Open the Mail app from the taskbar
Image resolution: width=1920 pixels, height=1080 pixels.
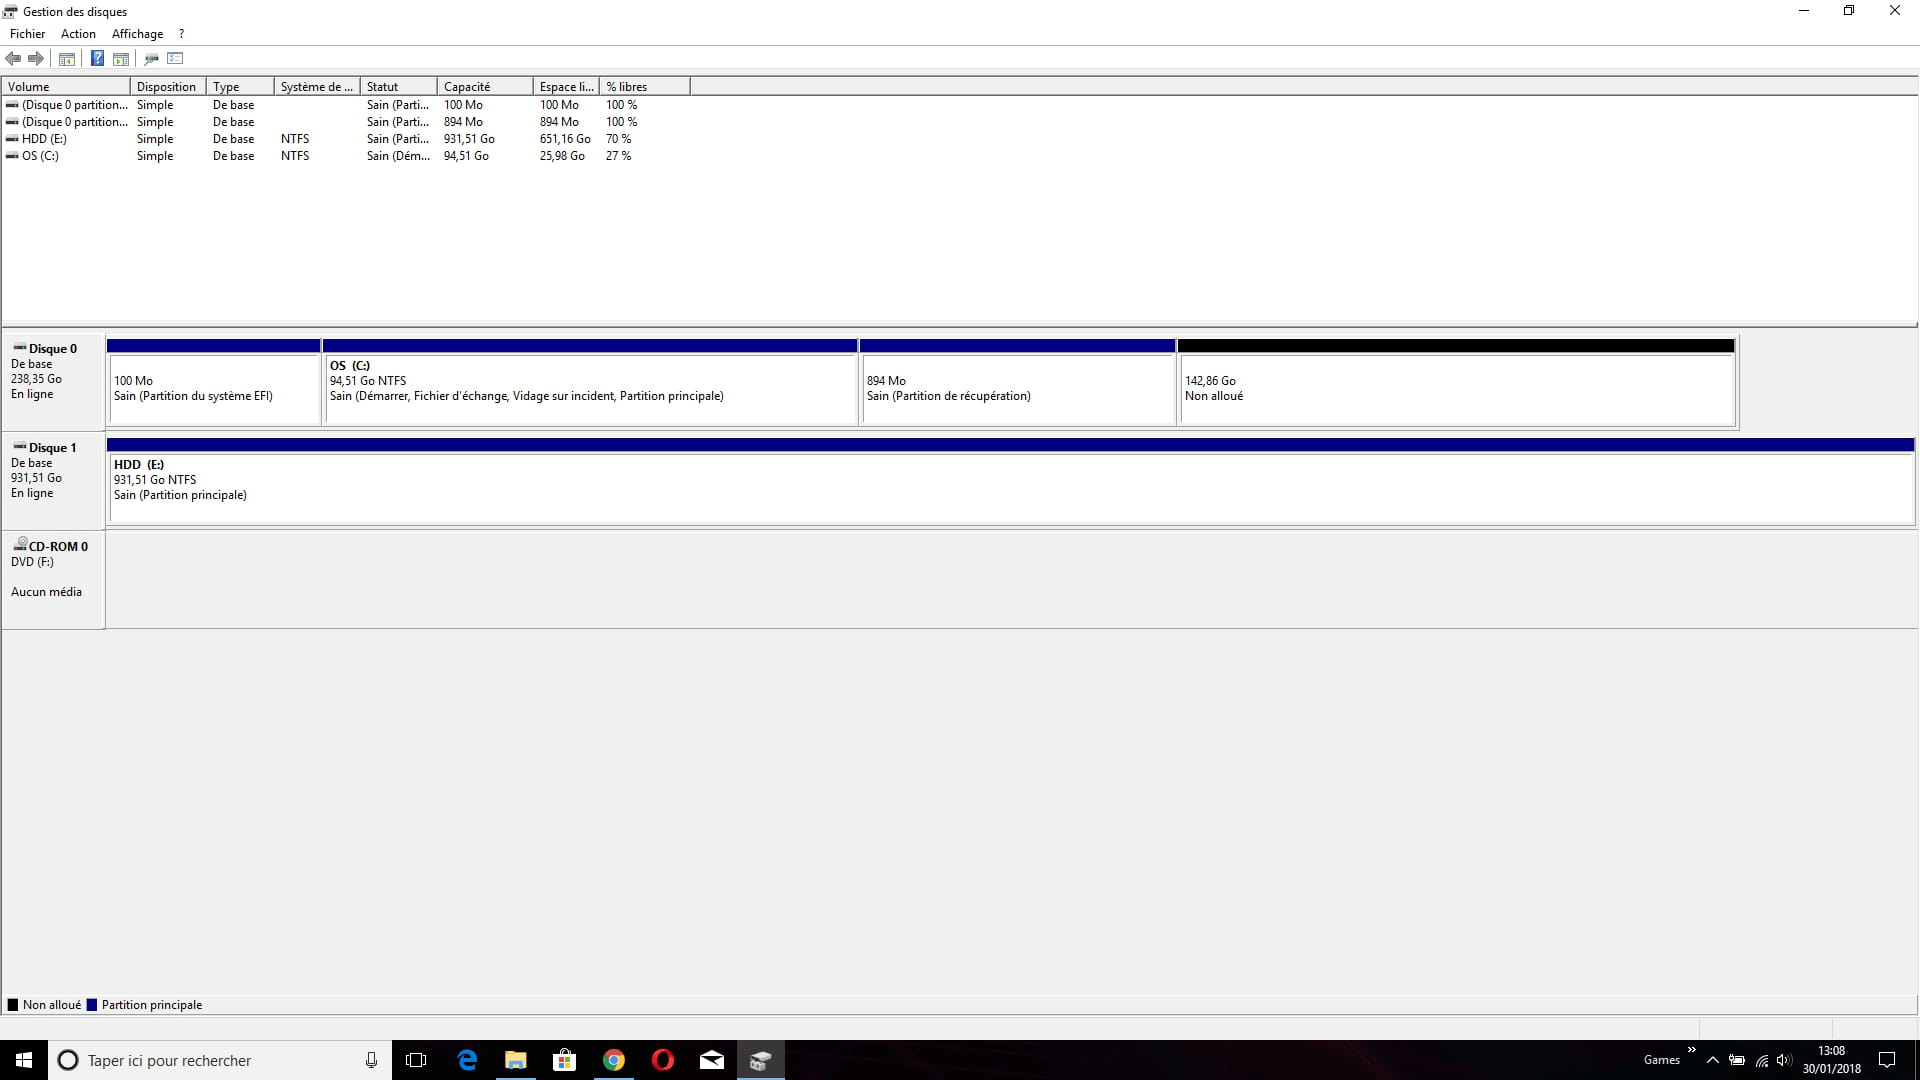pos(711,1060)
